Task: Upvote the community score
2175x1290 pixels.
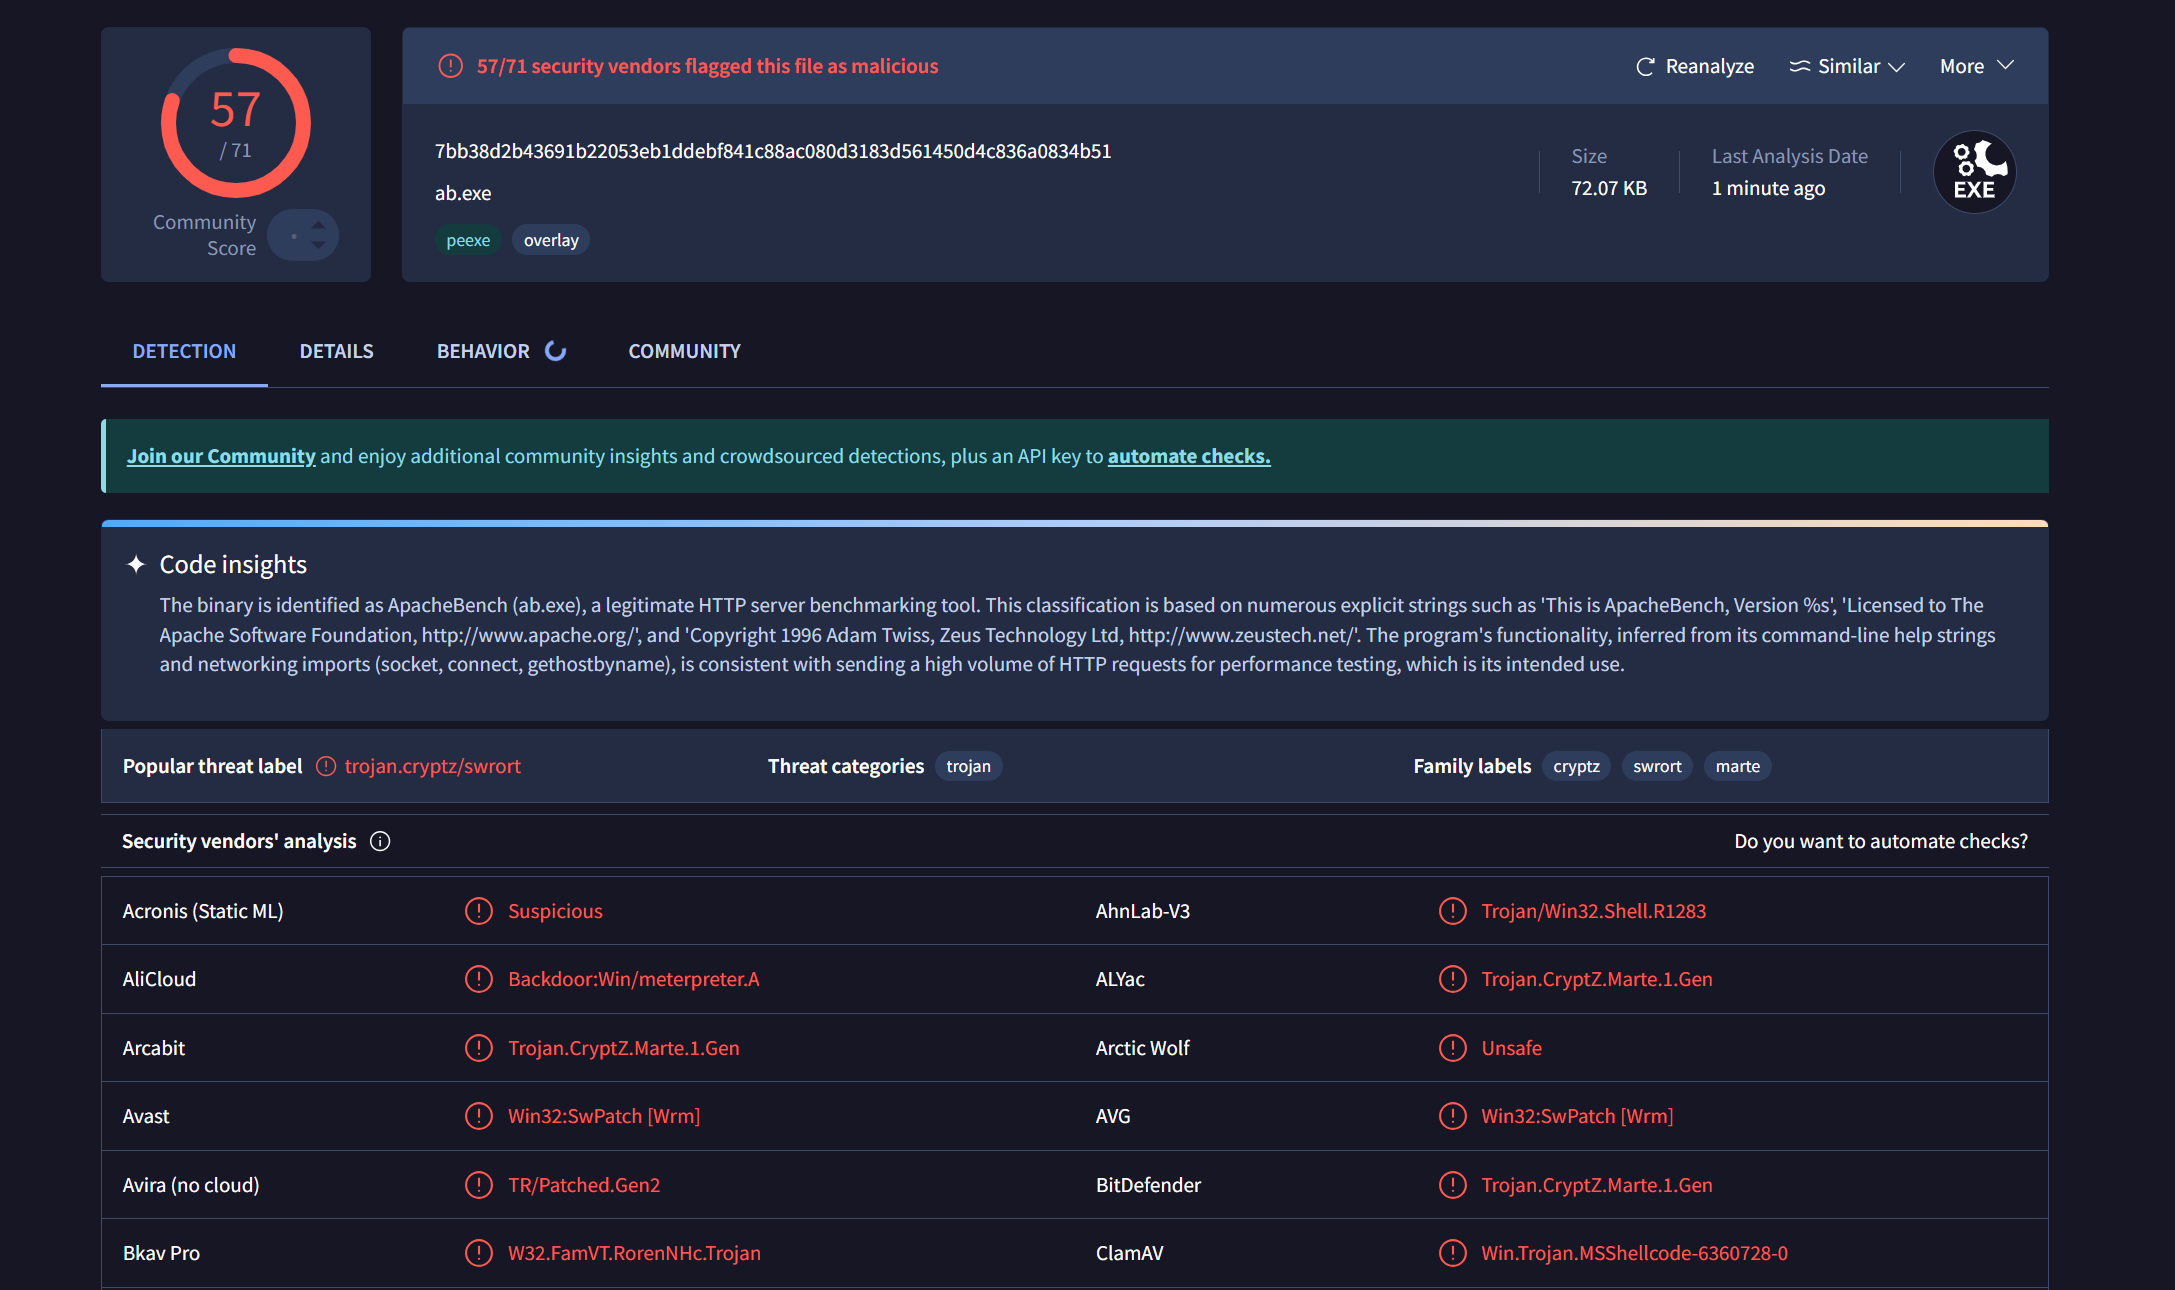Action: [x=318, y=225]
